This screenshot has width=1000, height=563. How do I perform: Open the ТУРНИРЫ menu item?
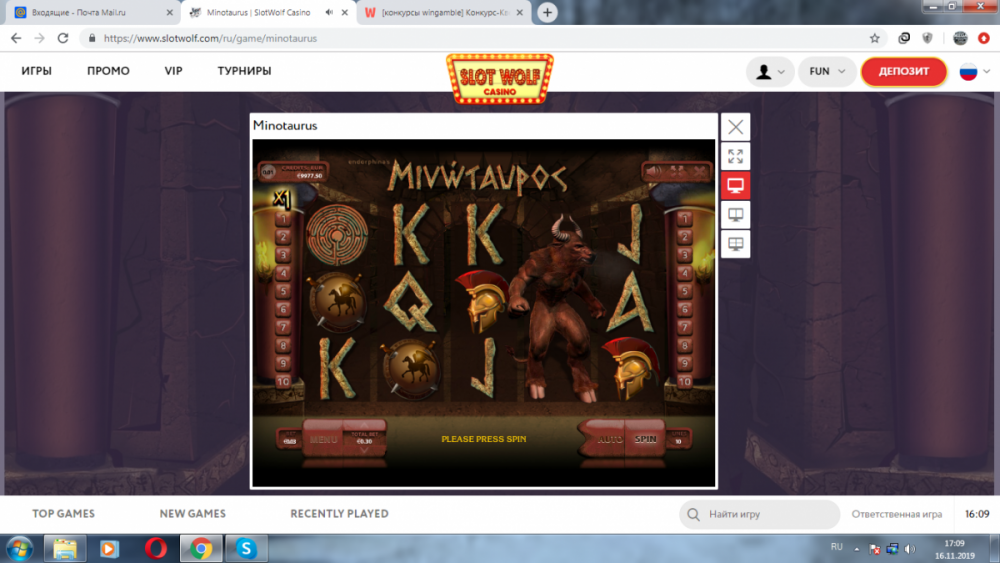[x=244, y=72]
